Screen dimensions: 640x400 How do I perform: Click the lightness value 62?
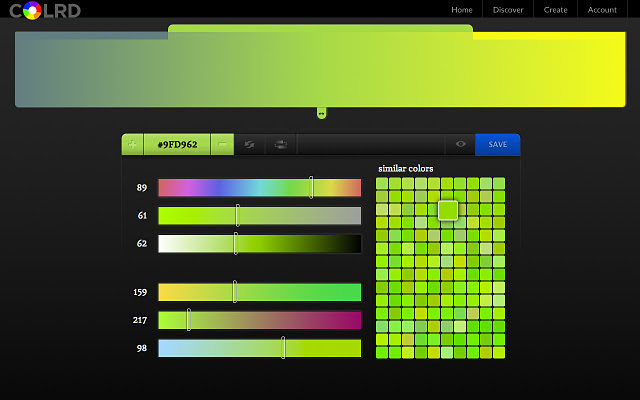(142, 244)
